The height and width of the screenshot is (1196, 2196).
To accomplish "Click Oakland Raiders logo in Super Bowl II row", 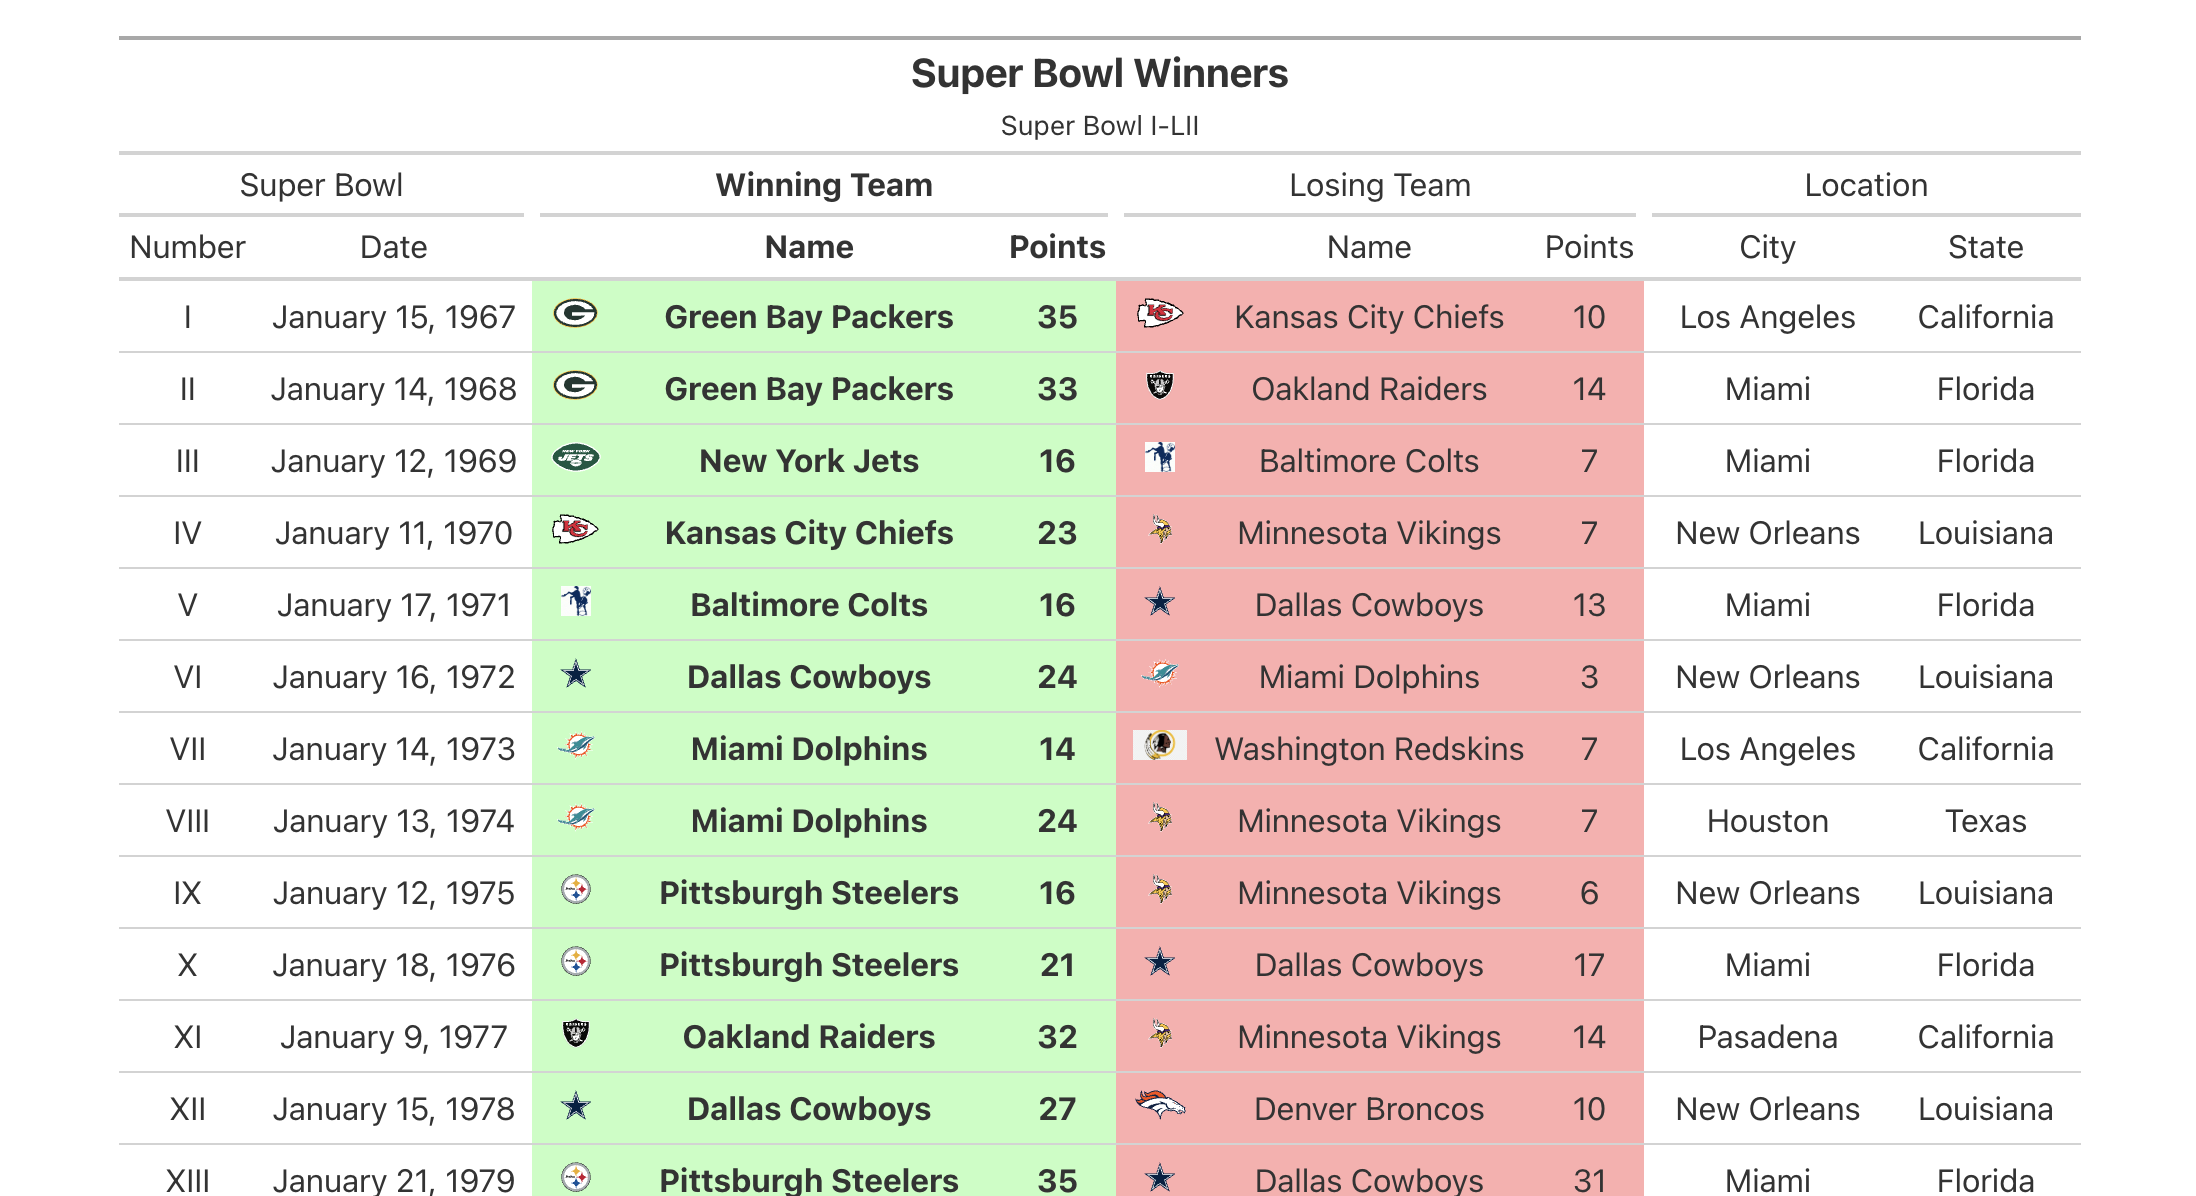I will point(1160,386).
